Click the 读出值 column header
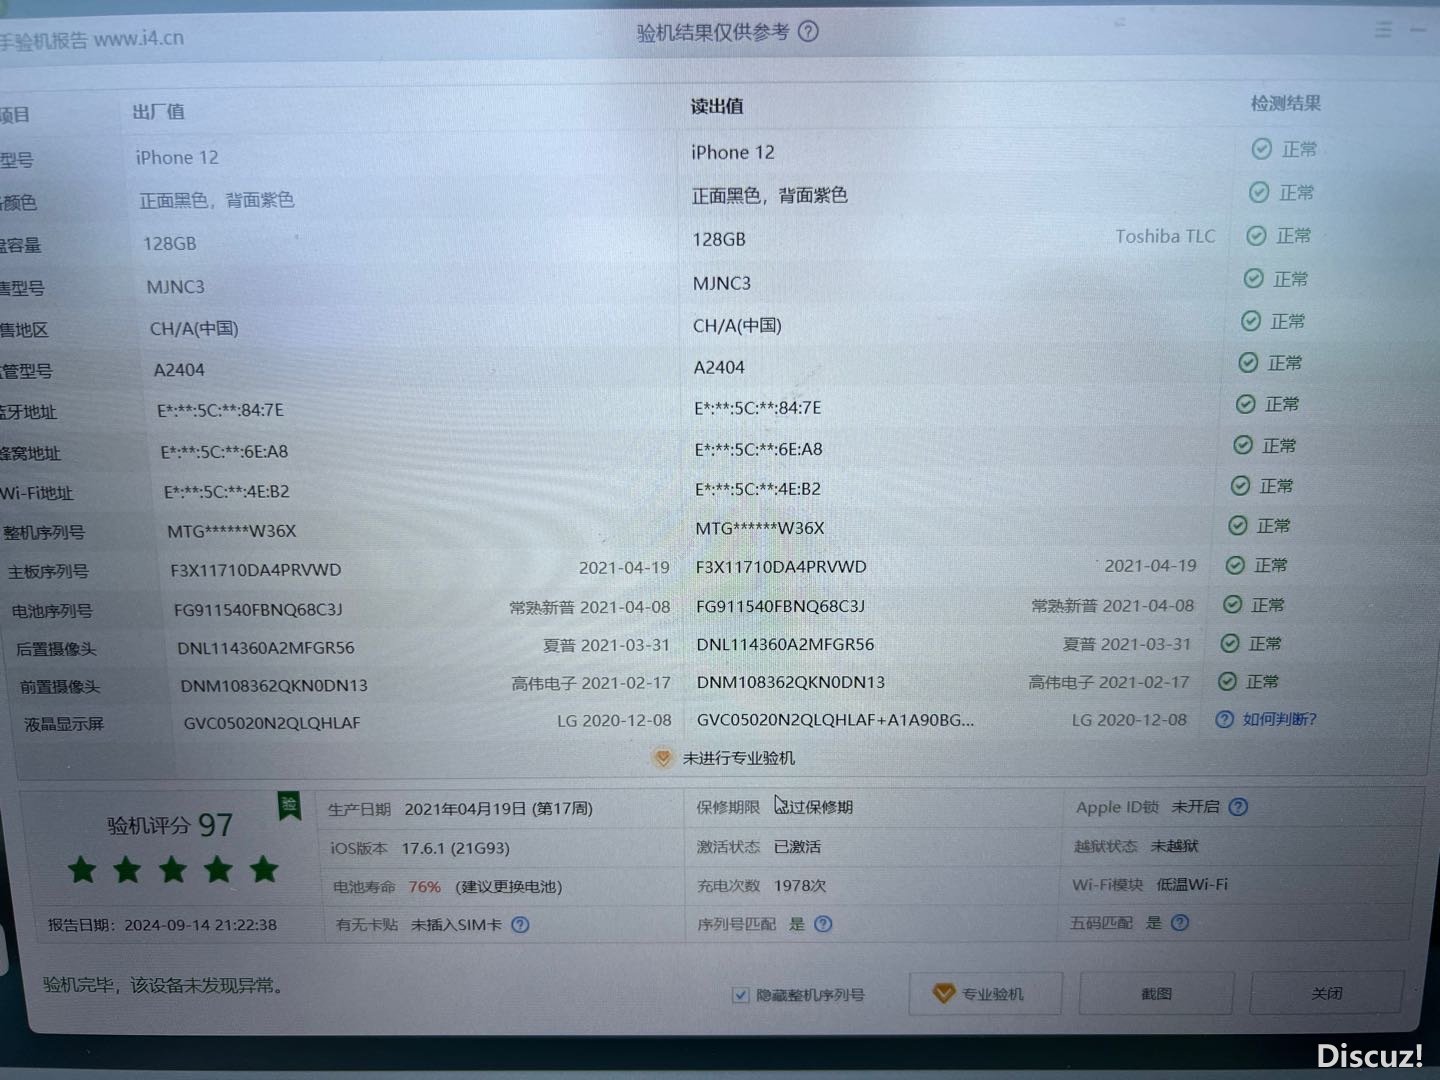Viewport: 1440px width, 1080px height. 717,106
